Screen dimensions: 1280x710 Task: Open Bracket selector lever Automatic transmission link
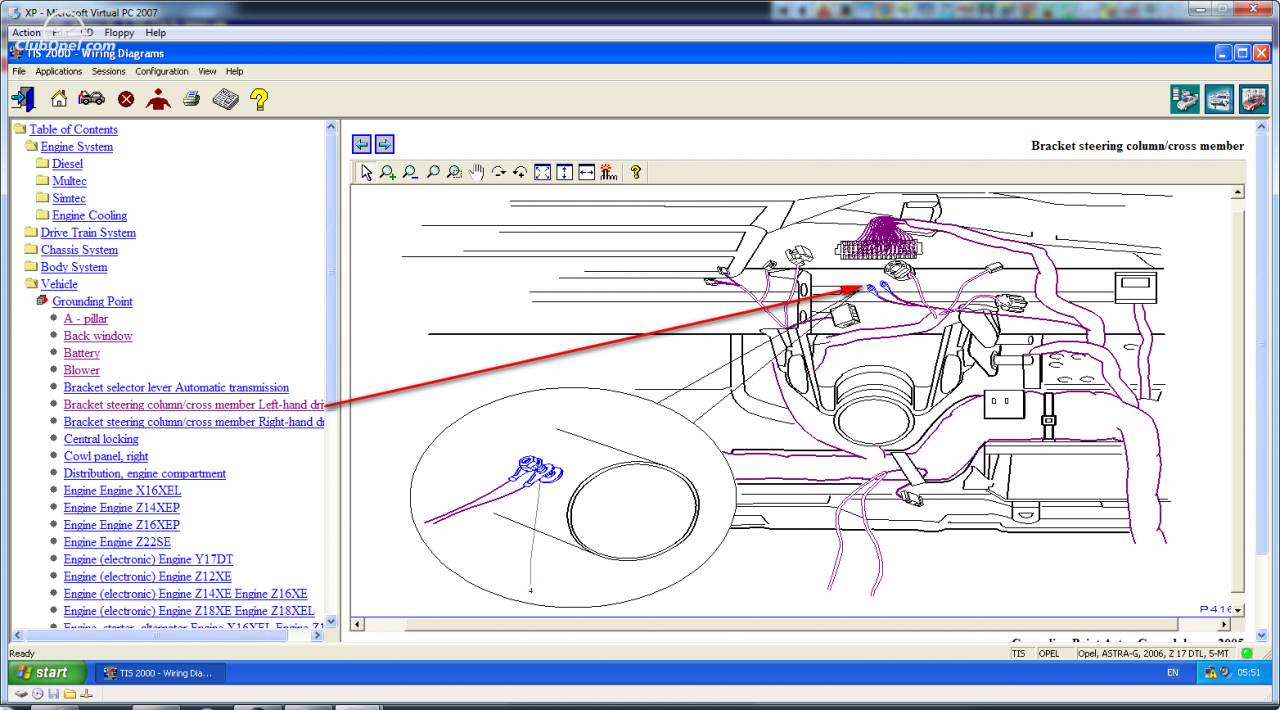coord(176,387)
